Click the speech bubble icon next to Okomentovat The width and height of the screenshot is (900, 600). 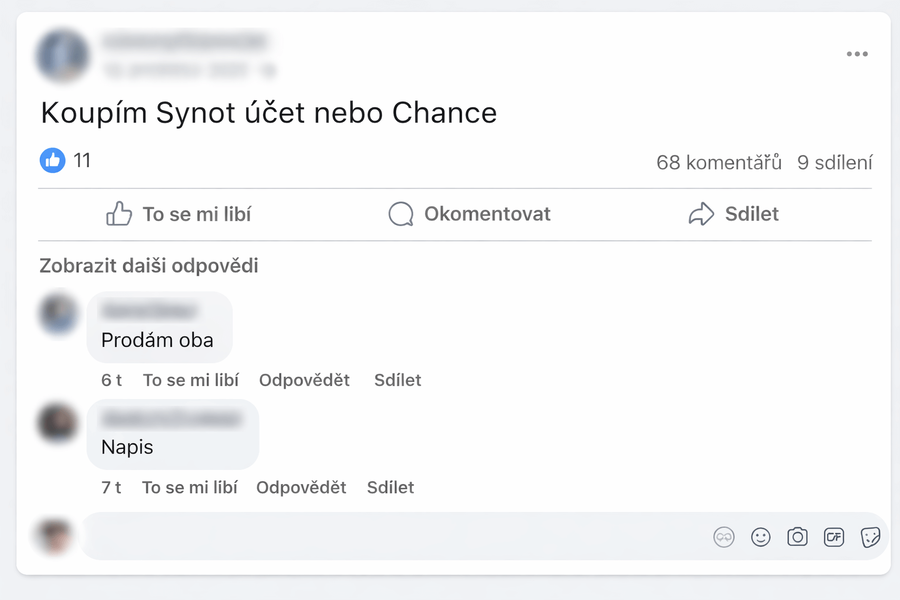(400, 213)
